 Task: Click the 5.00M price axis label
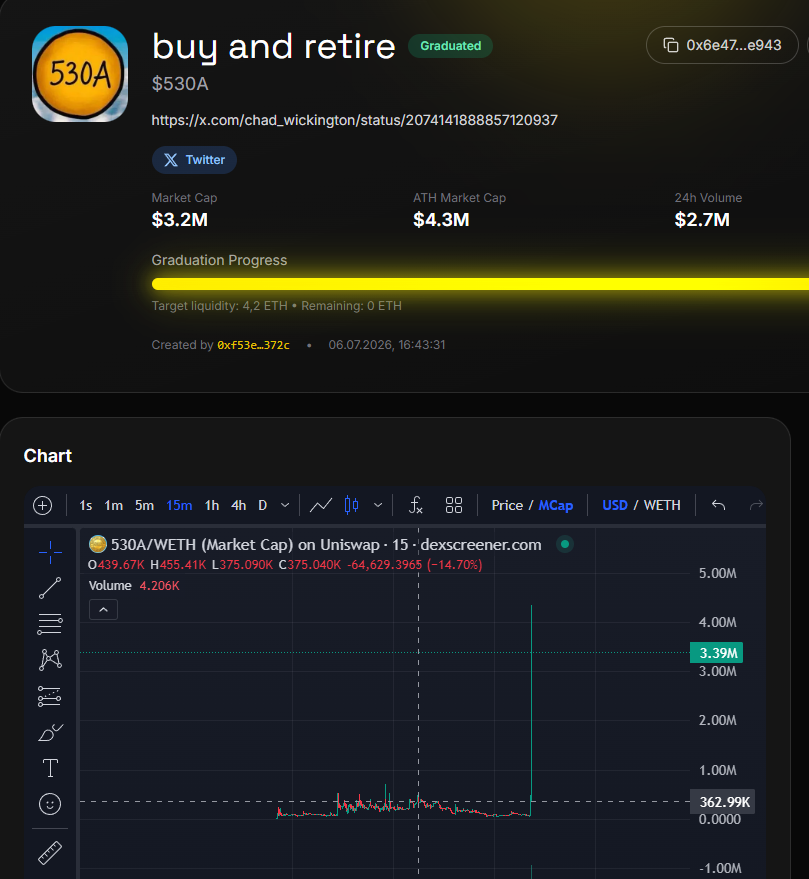pos(717,573)
